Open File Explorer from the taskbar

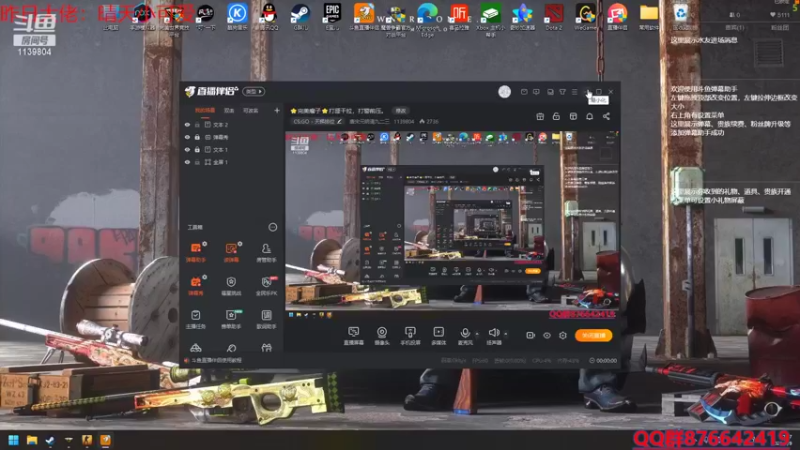32,440
